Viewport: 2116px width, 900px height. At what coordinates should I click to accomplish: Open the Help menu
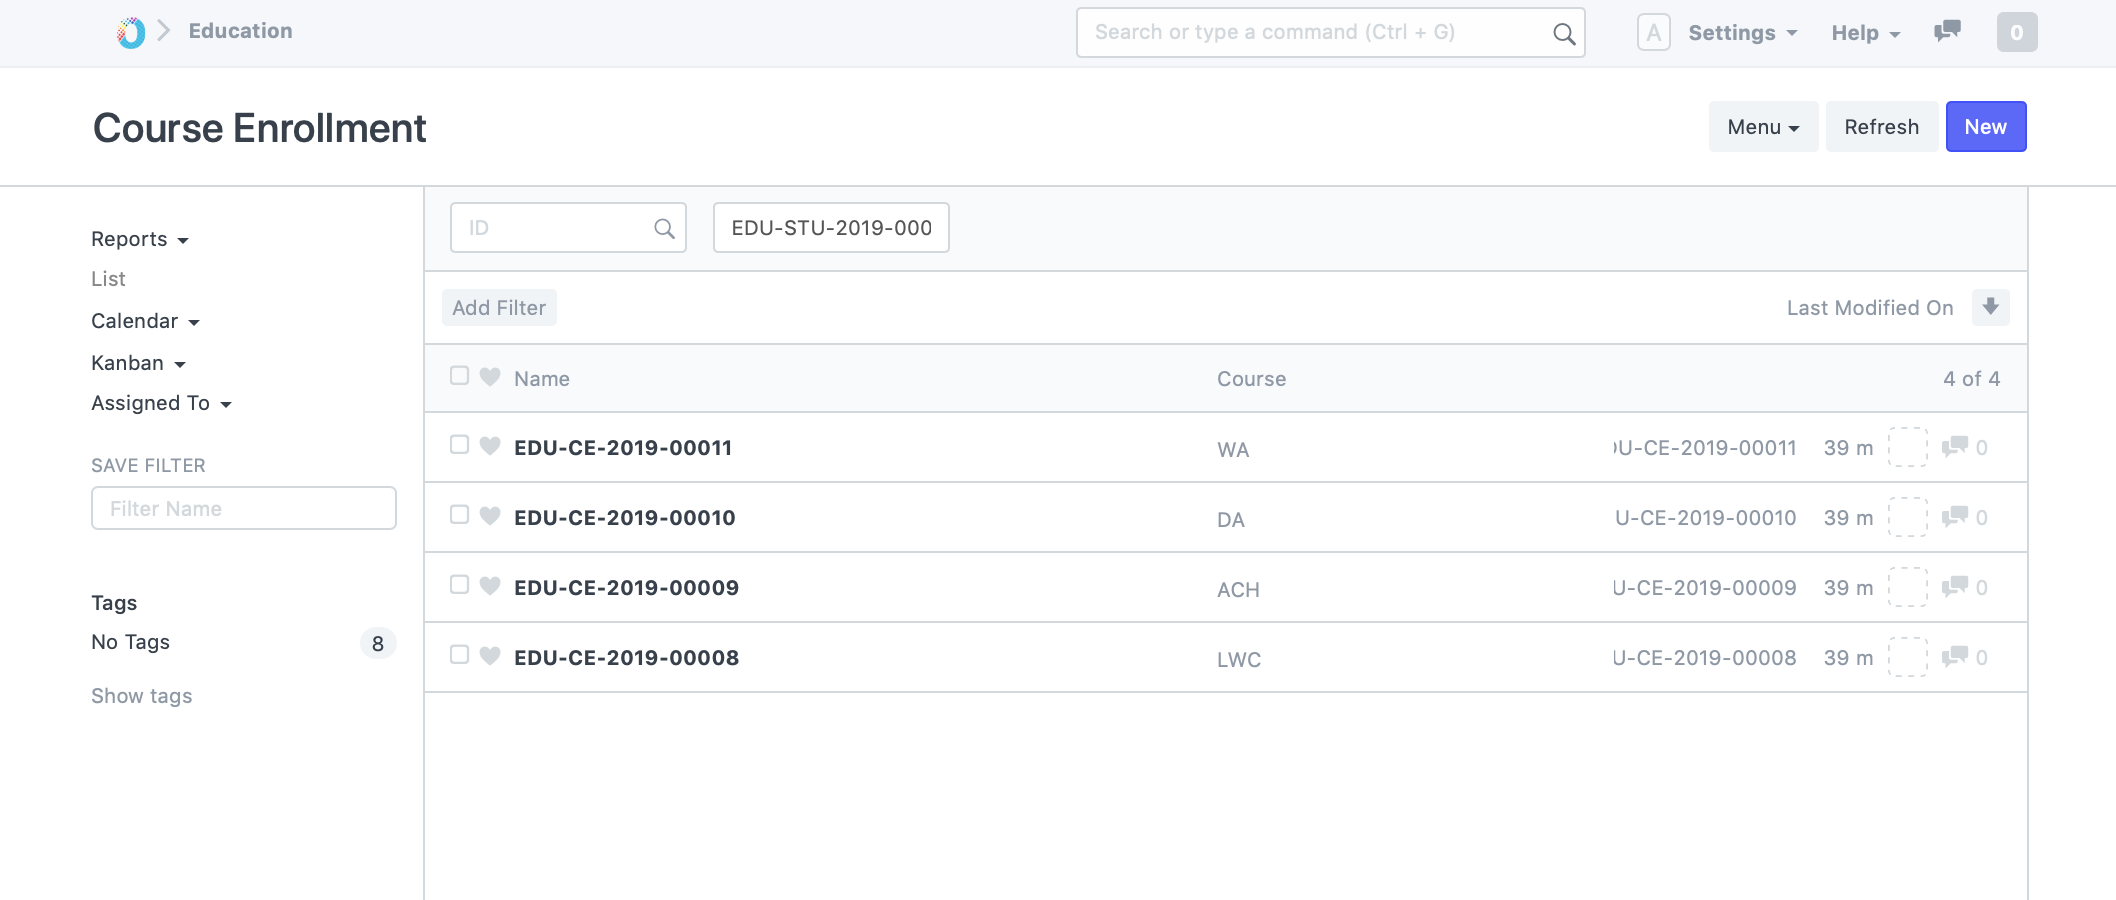pyautogui.click(x=1865, y=33)
